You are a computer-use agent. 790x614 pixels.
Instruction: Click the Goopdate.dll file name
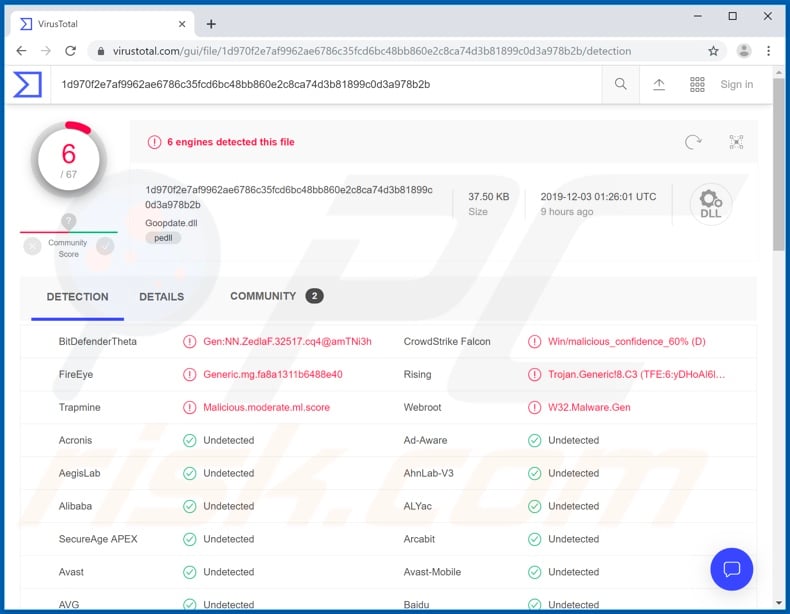click(x=171, y=223)
